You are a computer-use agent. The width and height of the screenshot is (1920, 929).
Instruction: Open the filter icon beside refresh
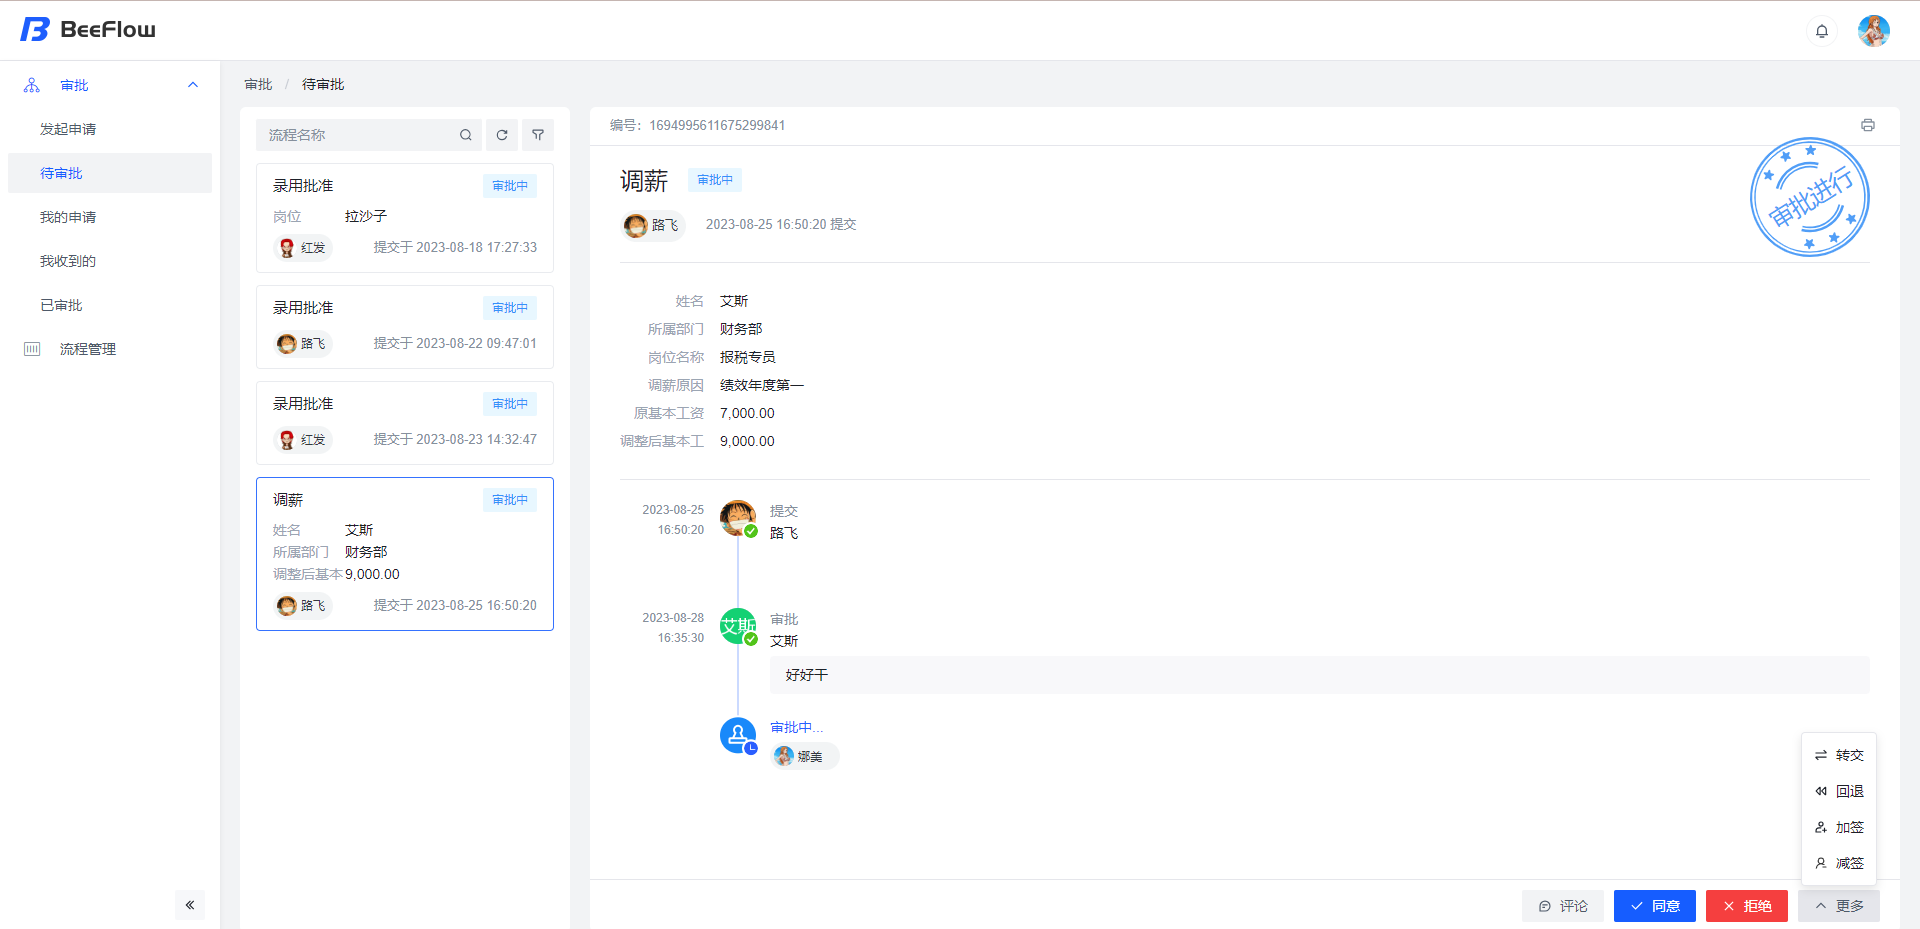point(538,134)
